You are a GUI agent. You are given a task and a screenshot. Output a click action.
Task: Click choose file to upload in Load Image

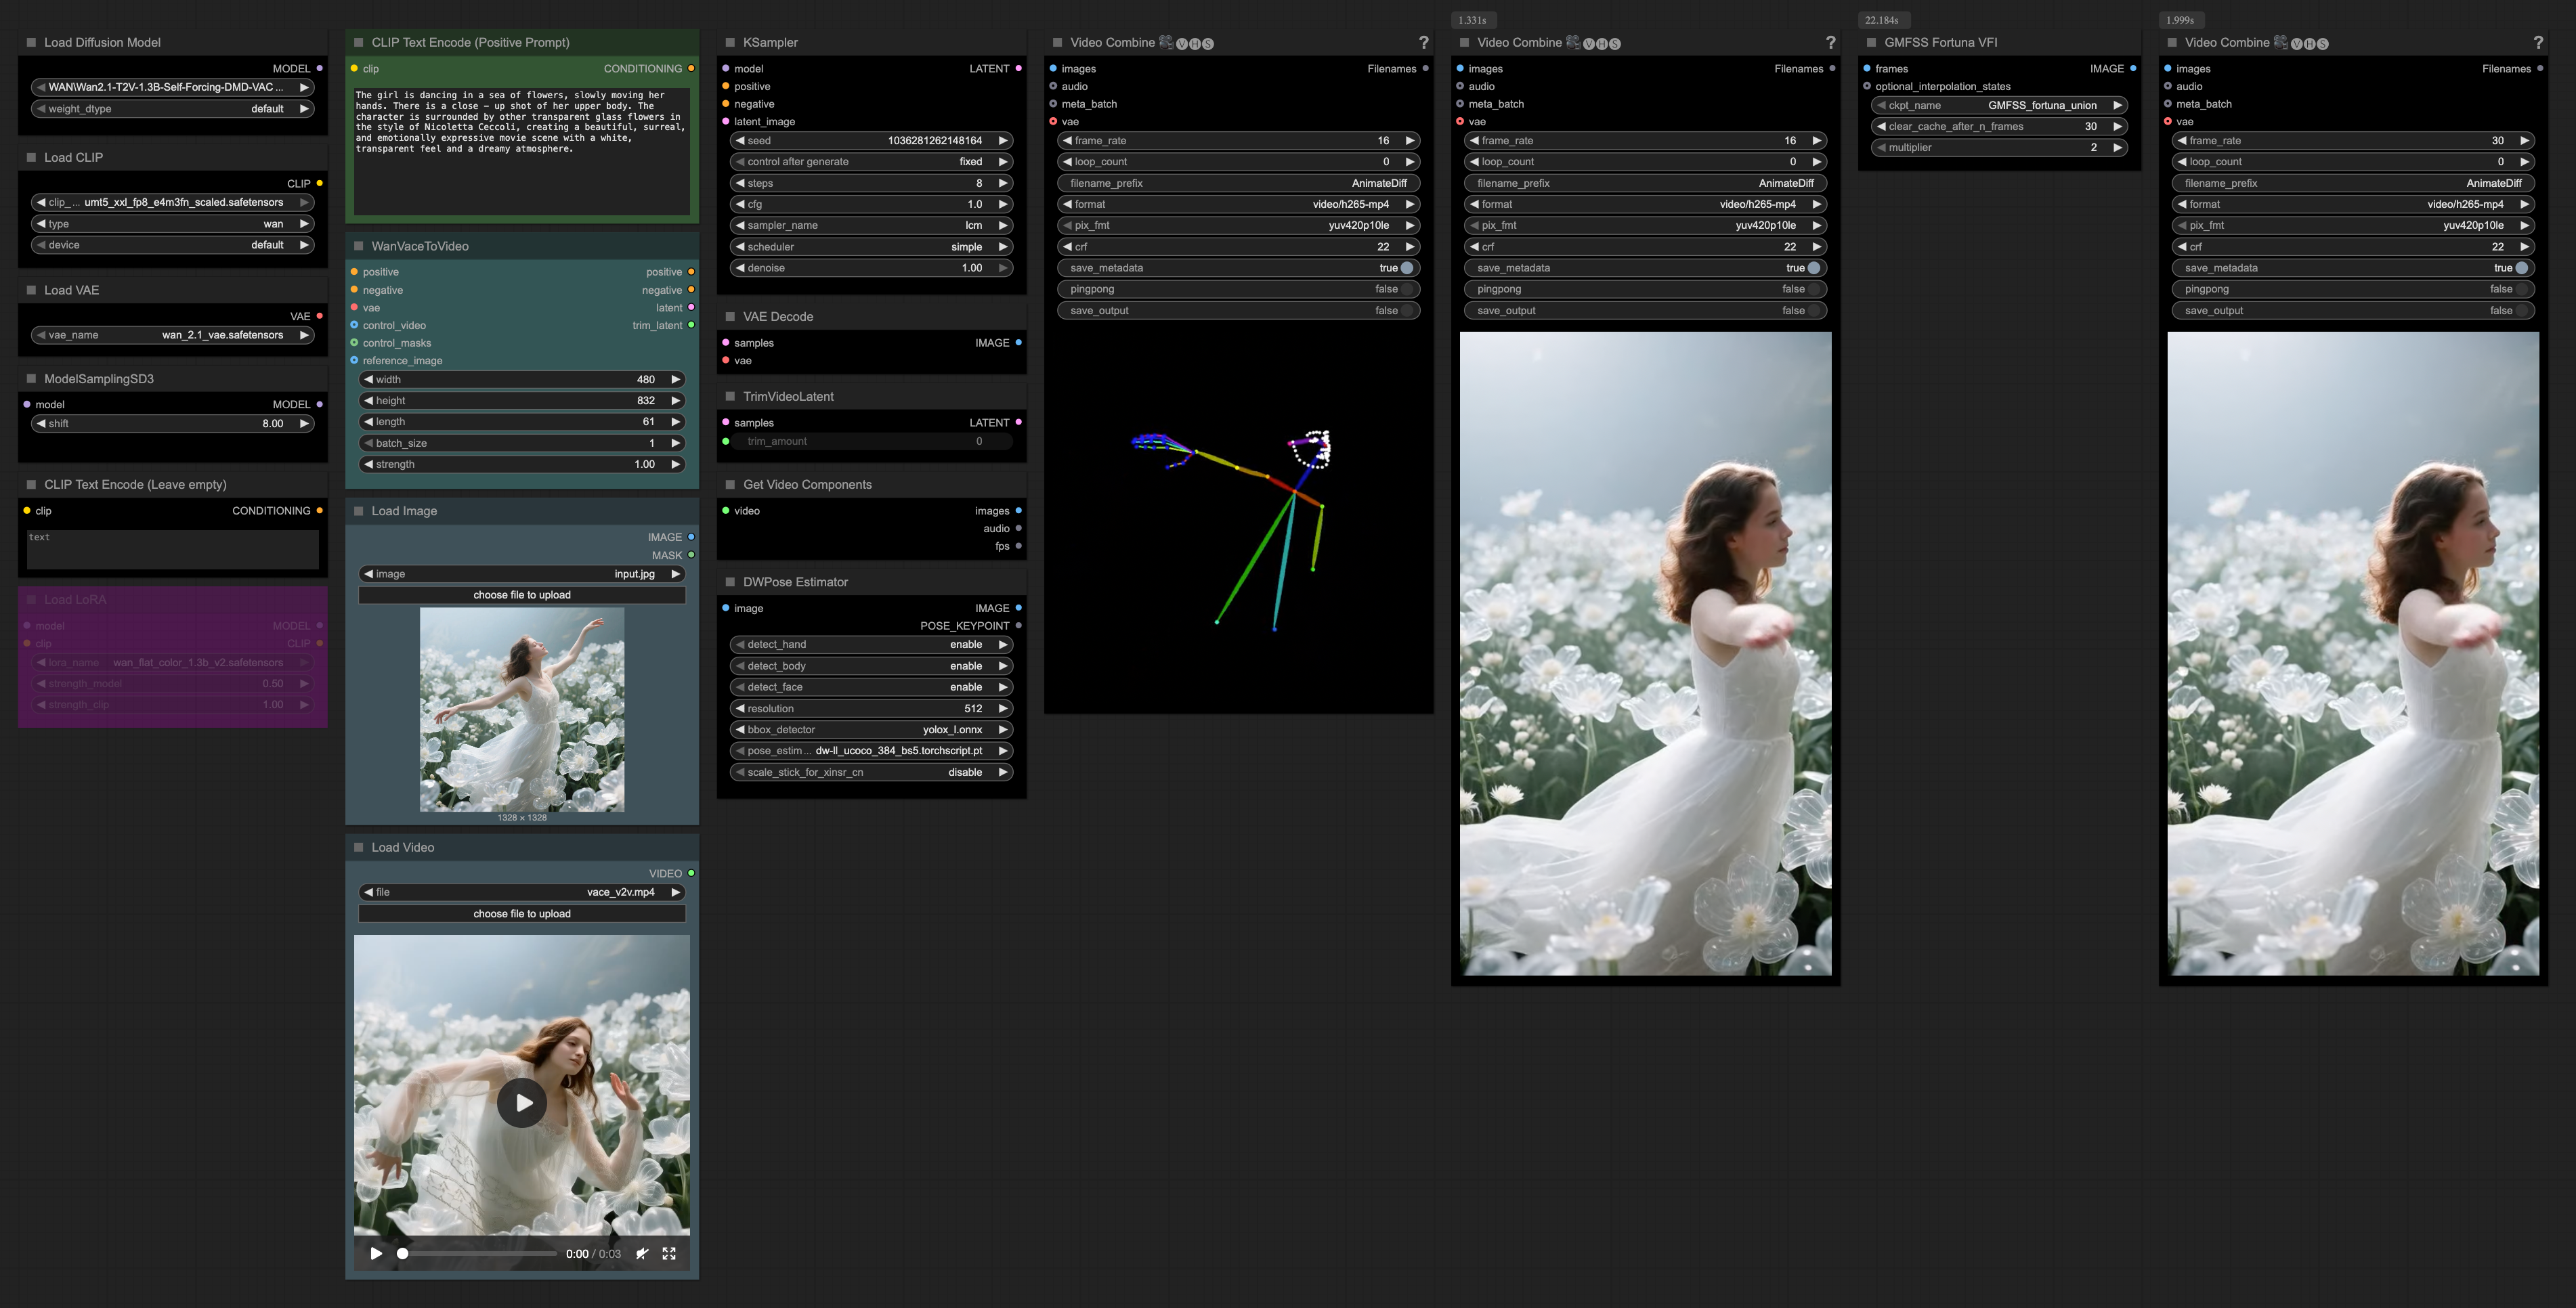pyautogui.click(x=521, y=595)
